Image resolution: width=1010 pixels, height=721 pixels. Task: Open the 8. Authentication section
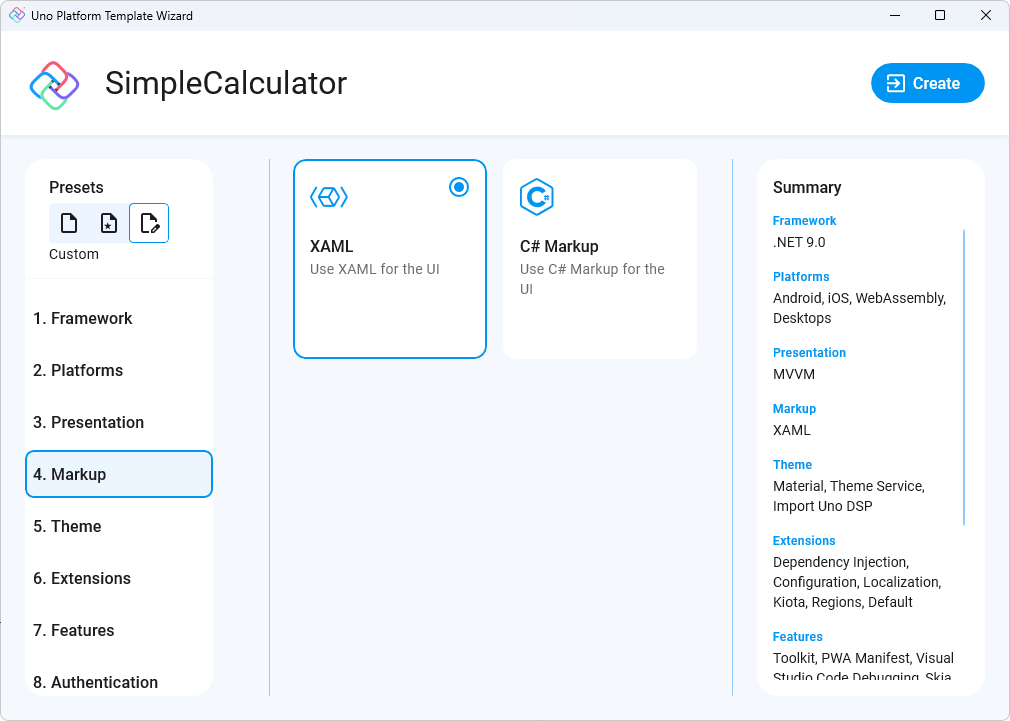[119, 682]
